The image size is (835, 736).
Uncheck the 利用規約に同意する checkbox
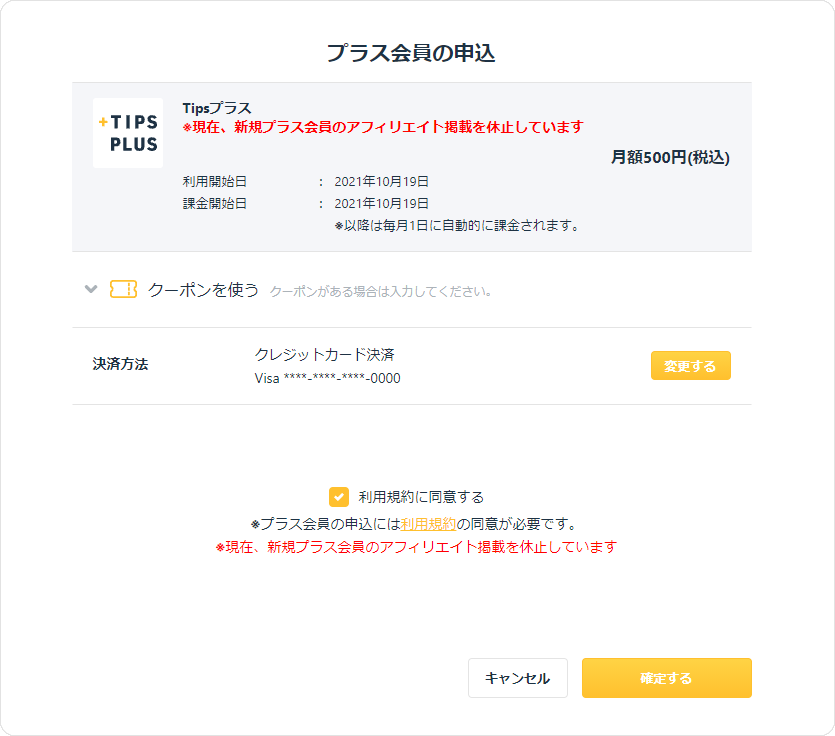pyautogui.click(x=339, y=497)
